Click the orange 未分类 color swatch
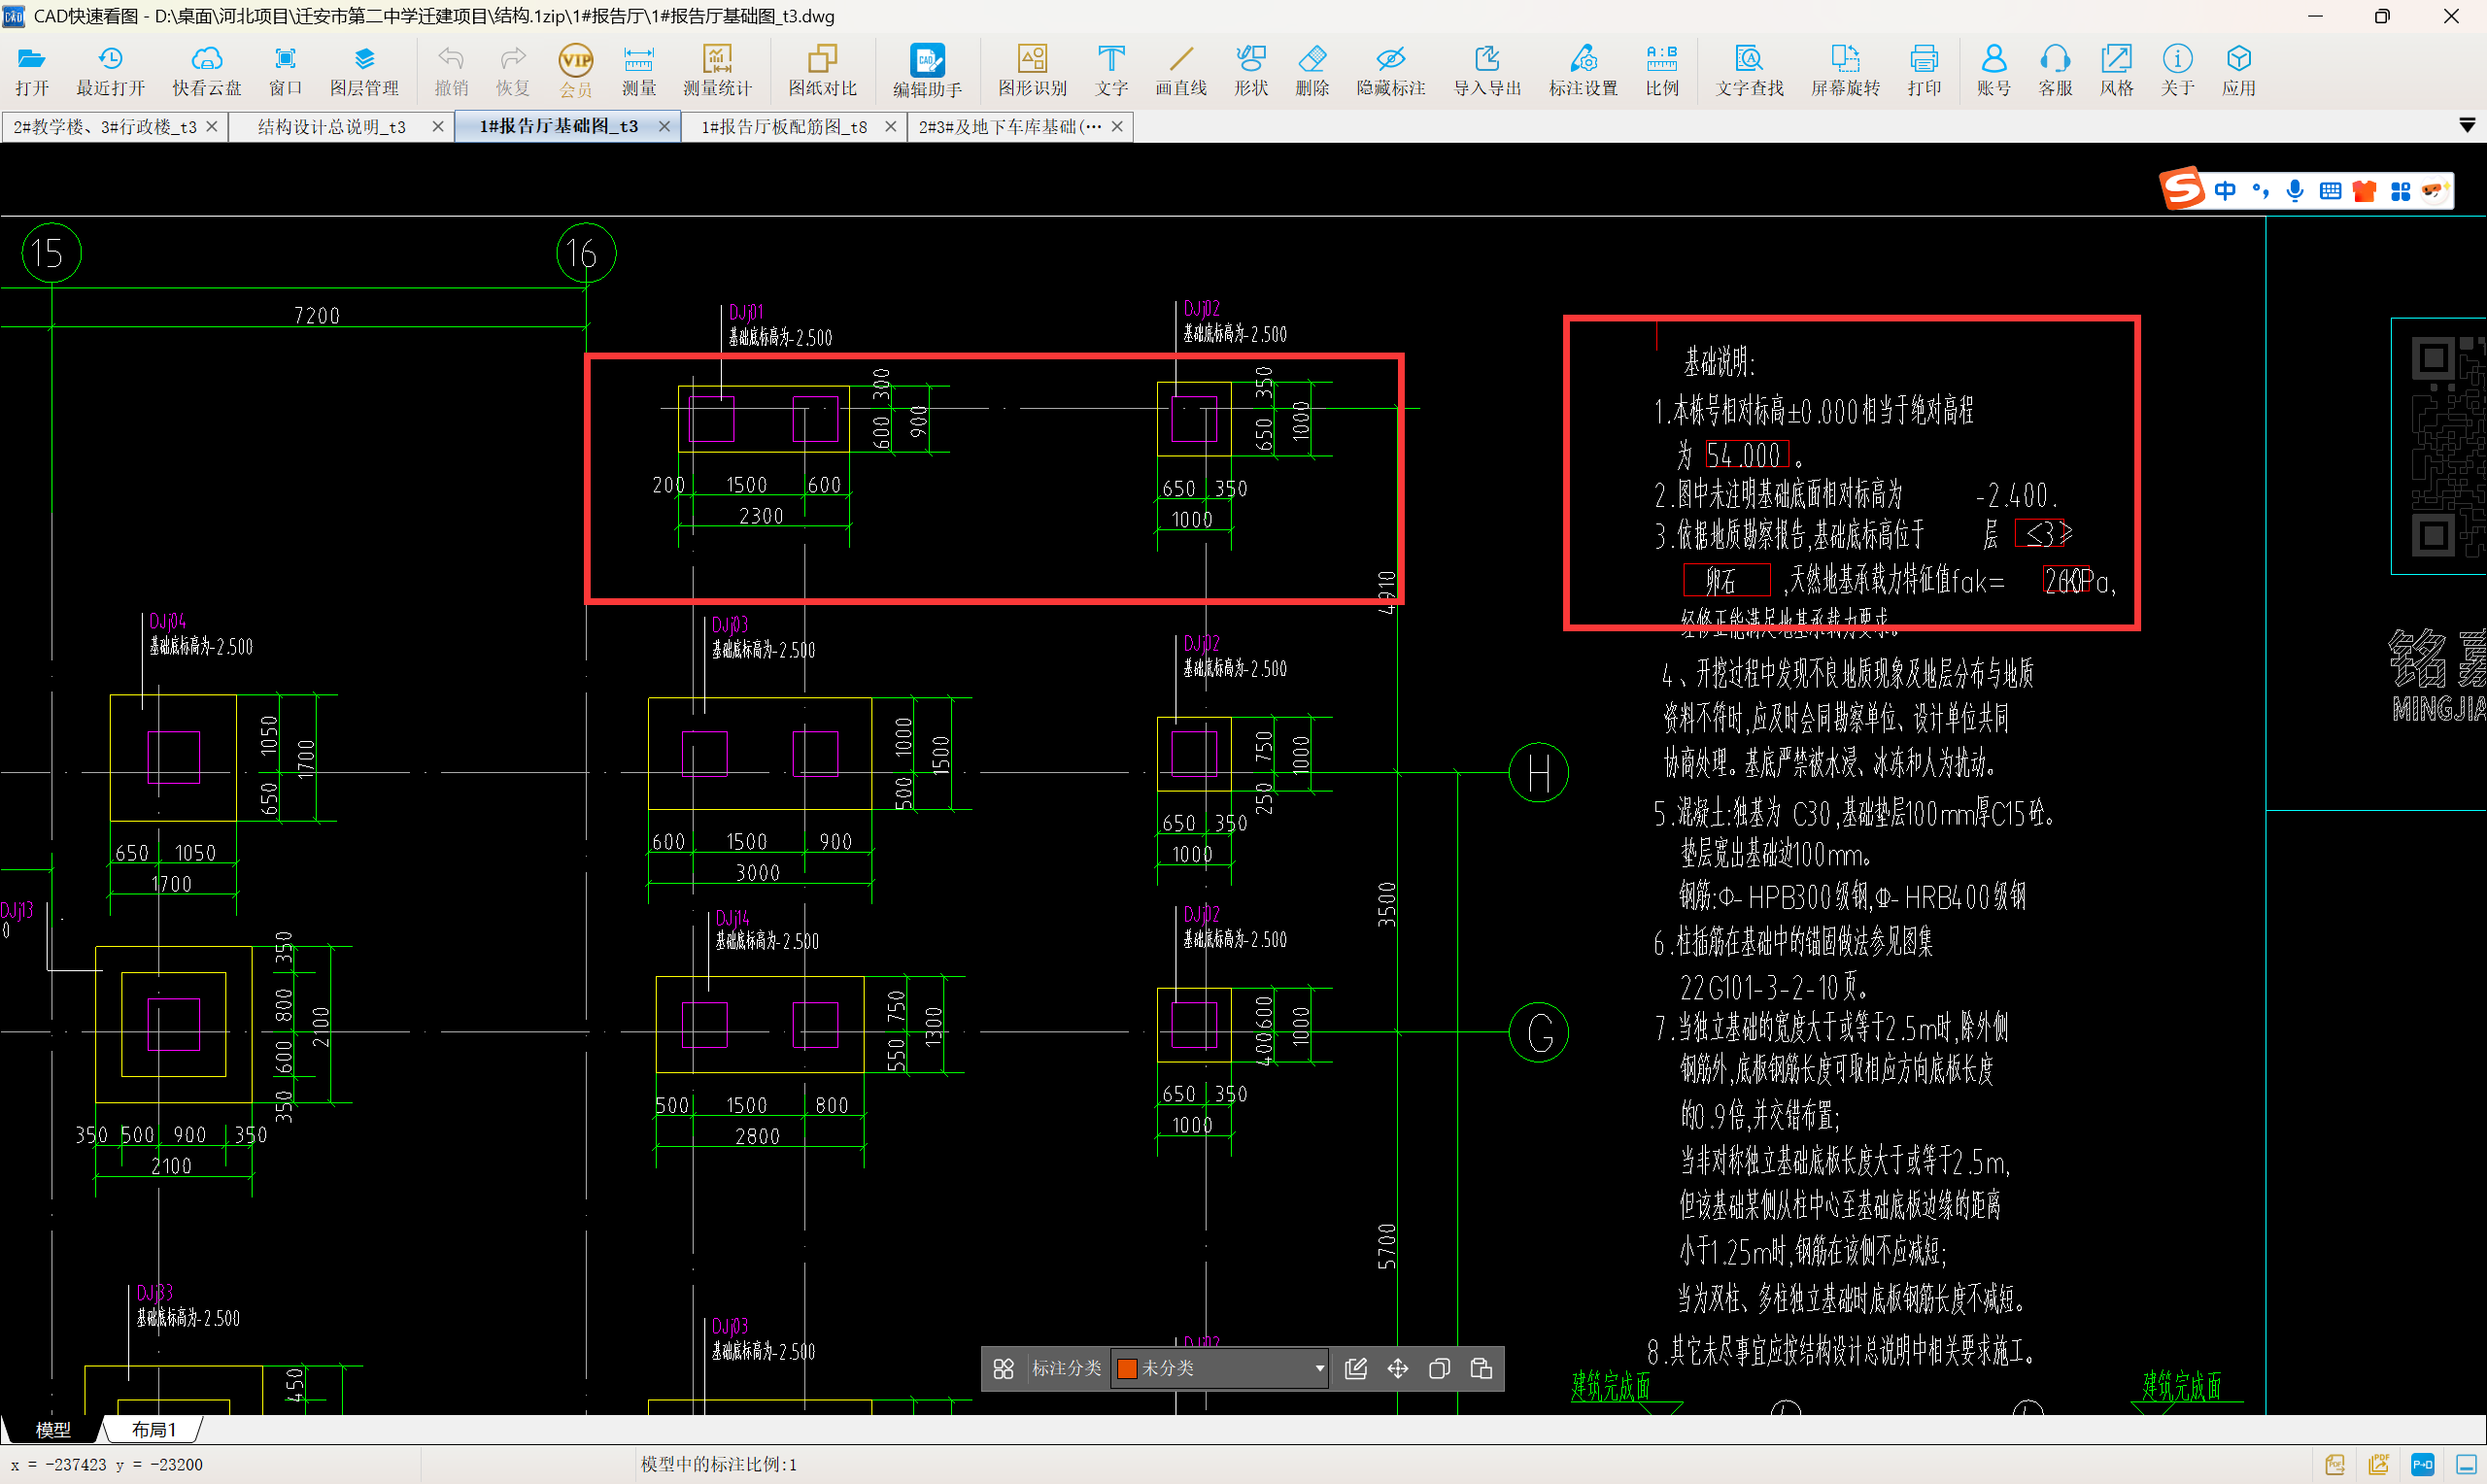This screenshot has height=1484, width=2487. pos(1127,1368)
